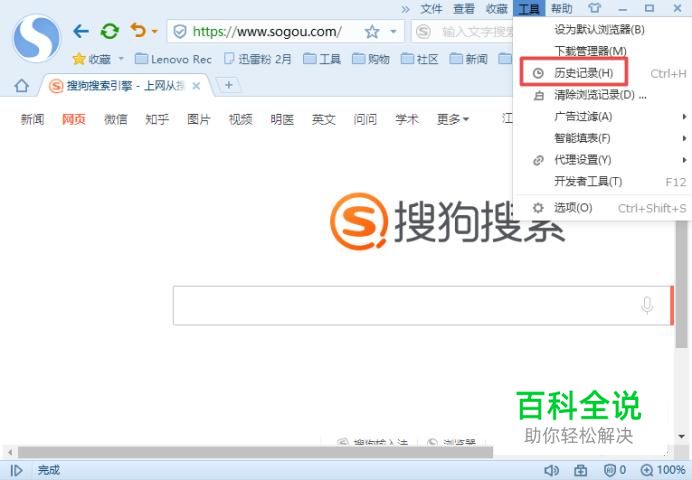Image resolution: width=692 pixels, height=480 pixels.
Task: Open 选项(O) settings entry
Action: coord(601,208)
